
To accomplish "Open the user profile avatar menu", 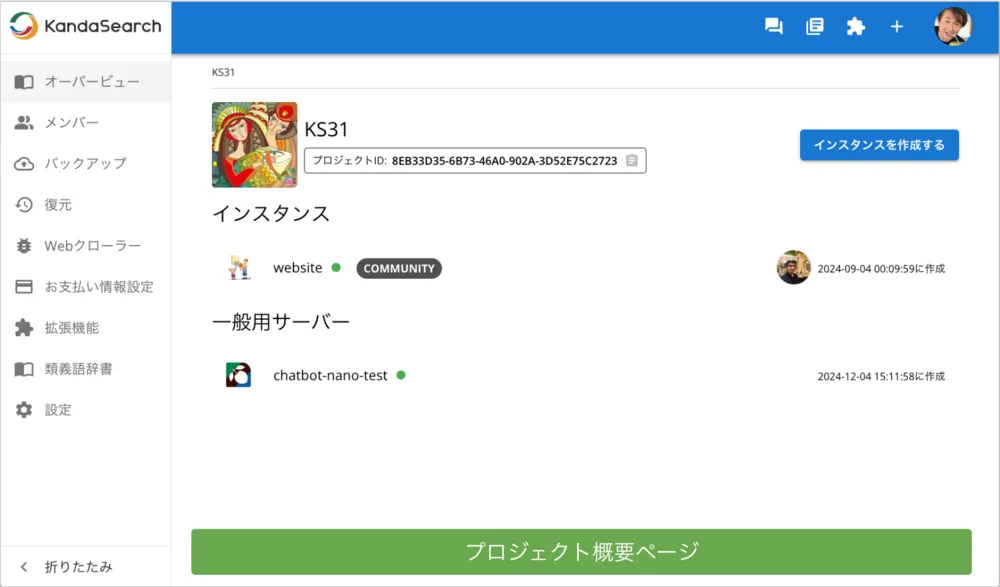I will (x=953, y=26).
